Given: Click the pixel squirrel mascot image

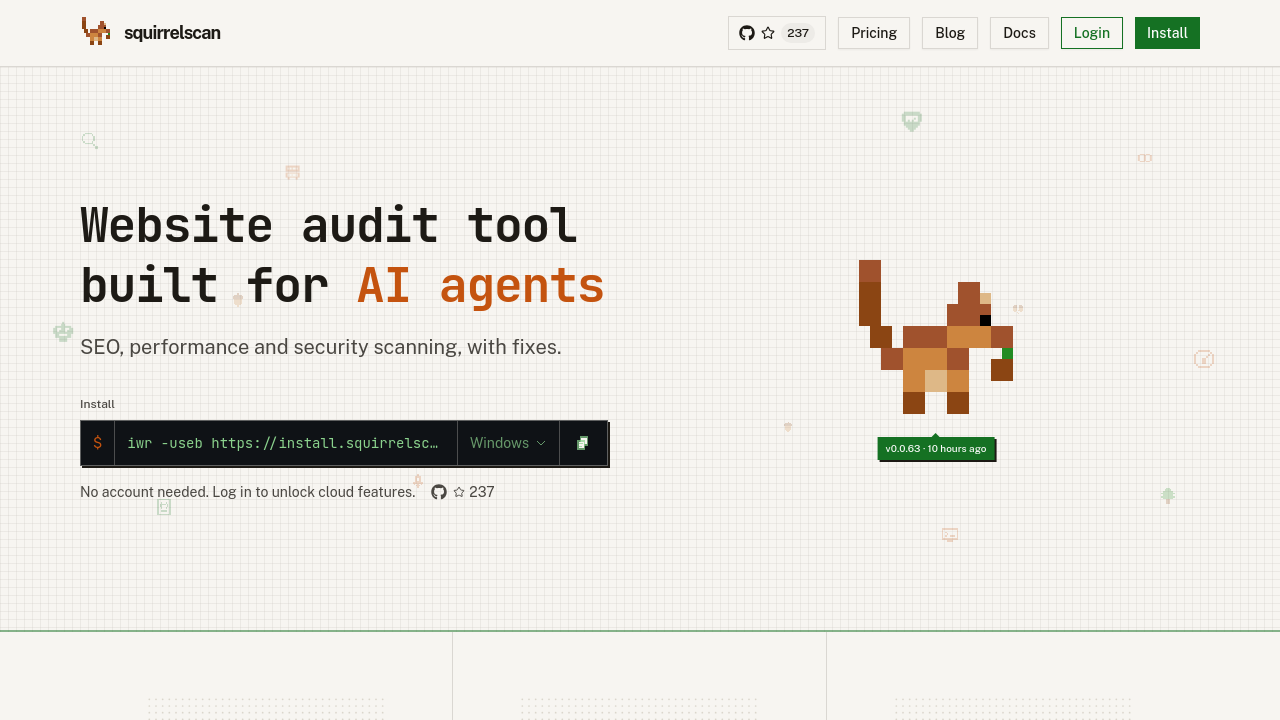Looking at the screenshot, I should [x=936, y=337].
